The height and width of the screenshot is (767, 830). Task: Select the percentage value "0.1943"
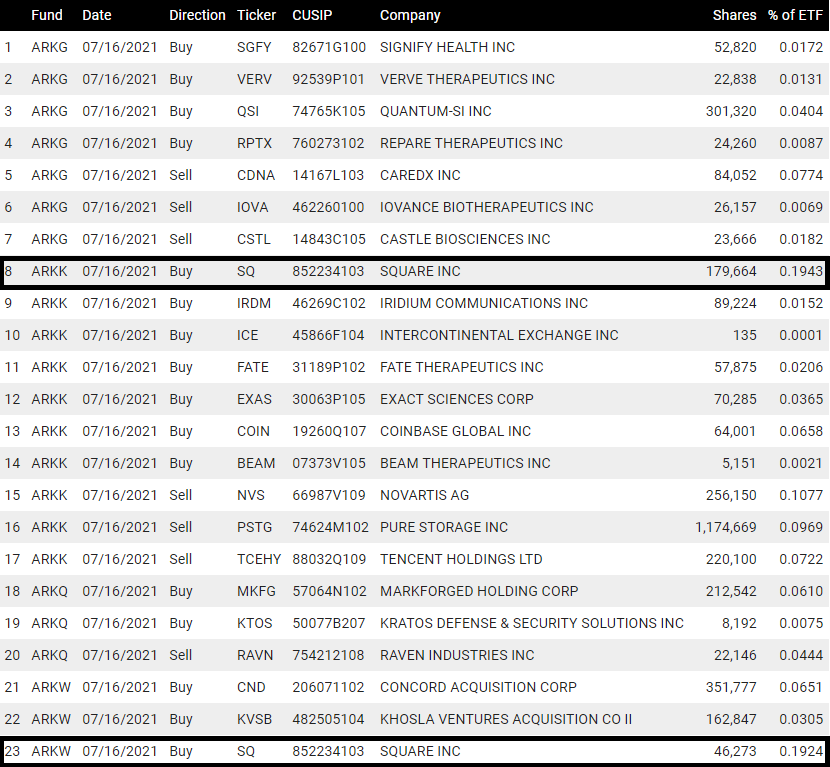[801, 271]
